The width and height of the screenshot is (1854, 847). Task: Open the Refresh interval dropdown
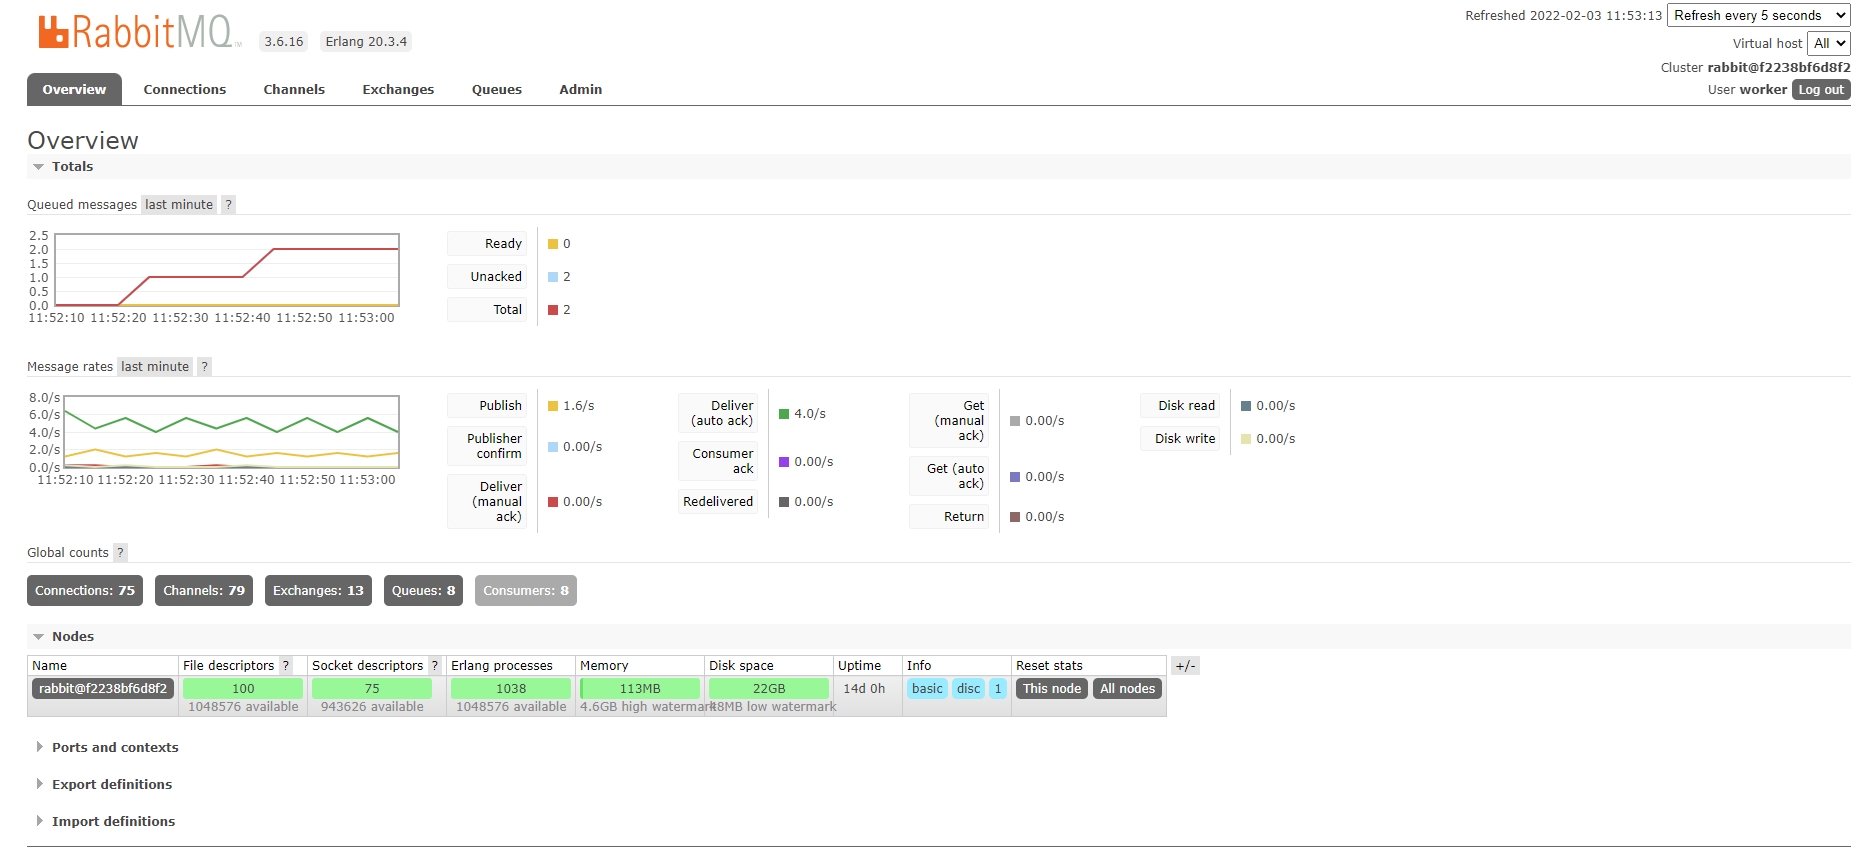(x=1758, y=15)
